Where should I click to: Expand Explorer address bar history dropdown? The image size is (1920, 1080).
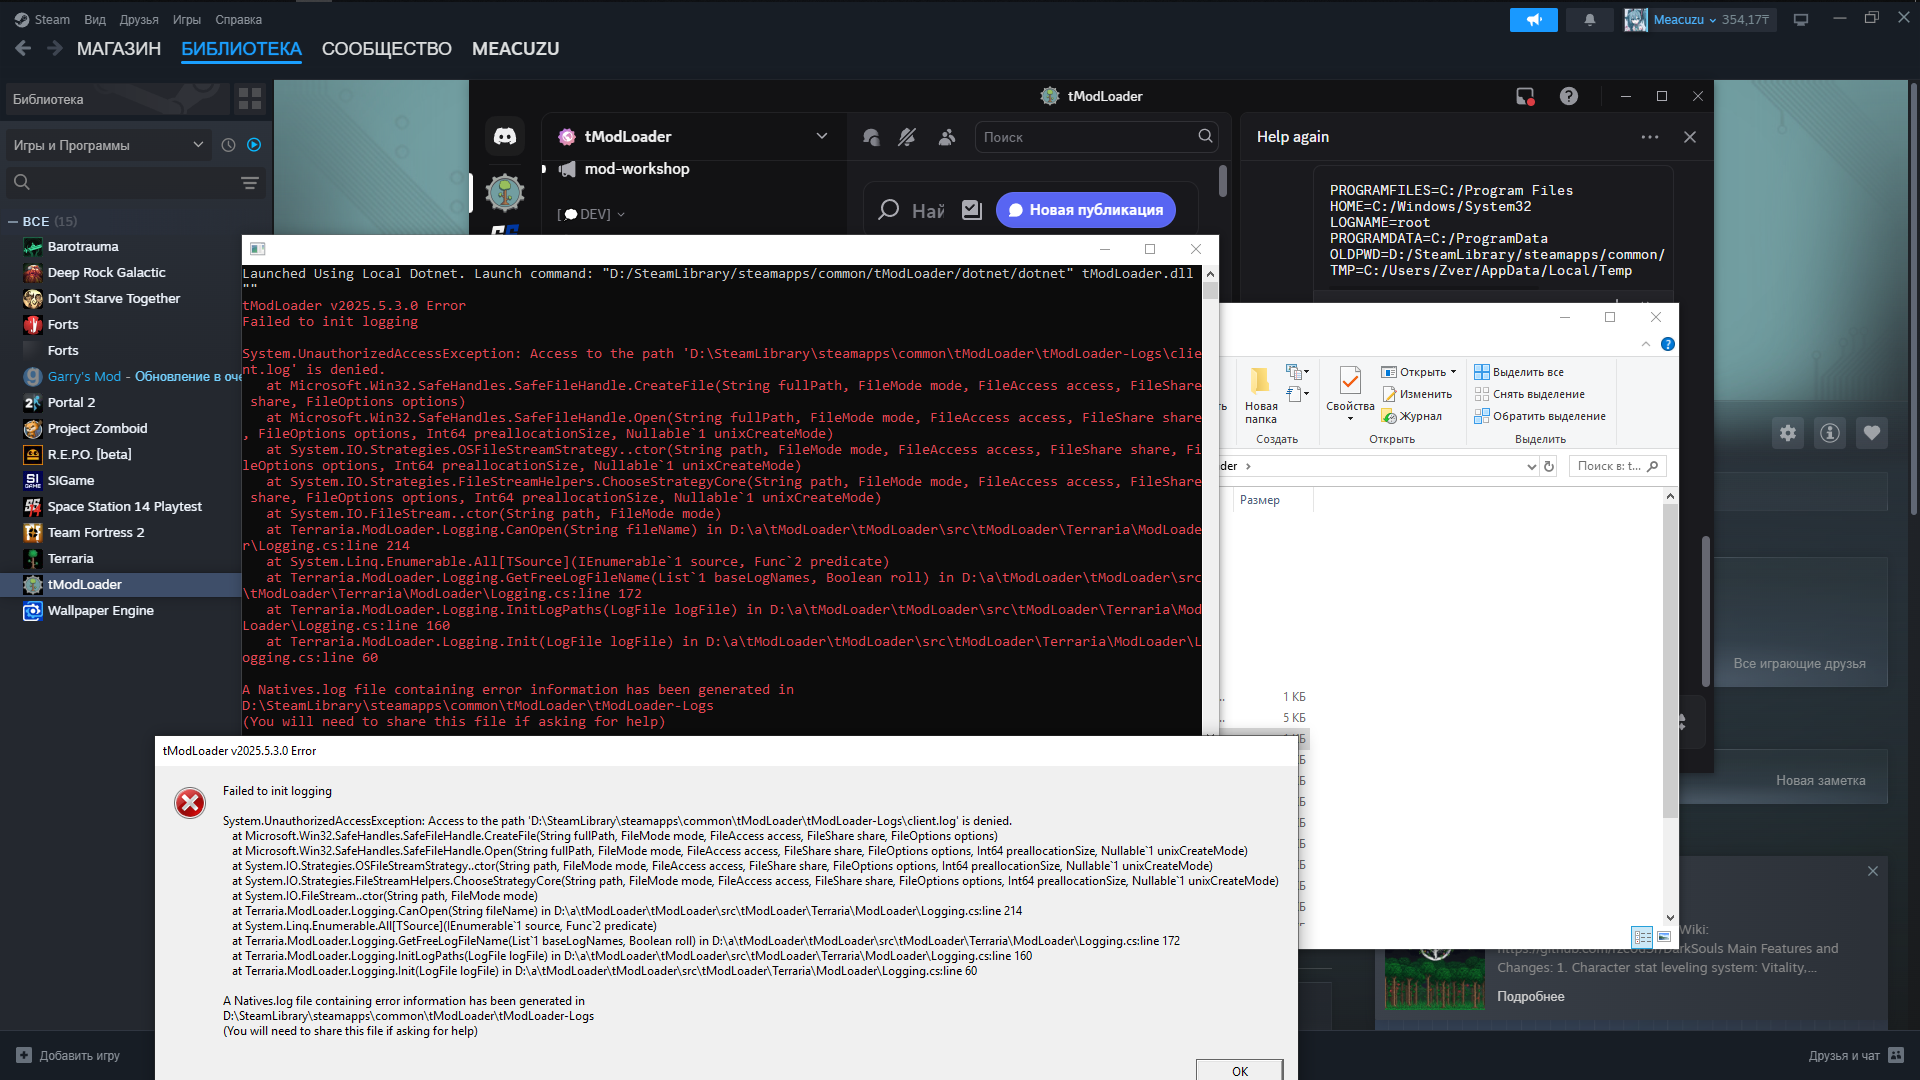pos(1531,466)
